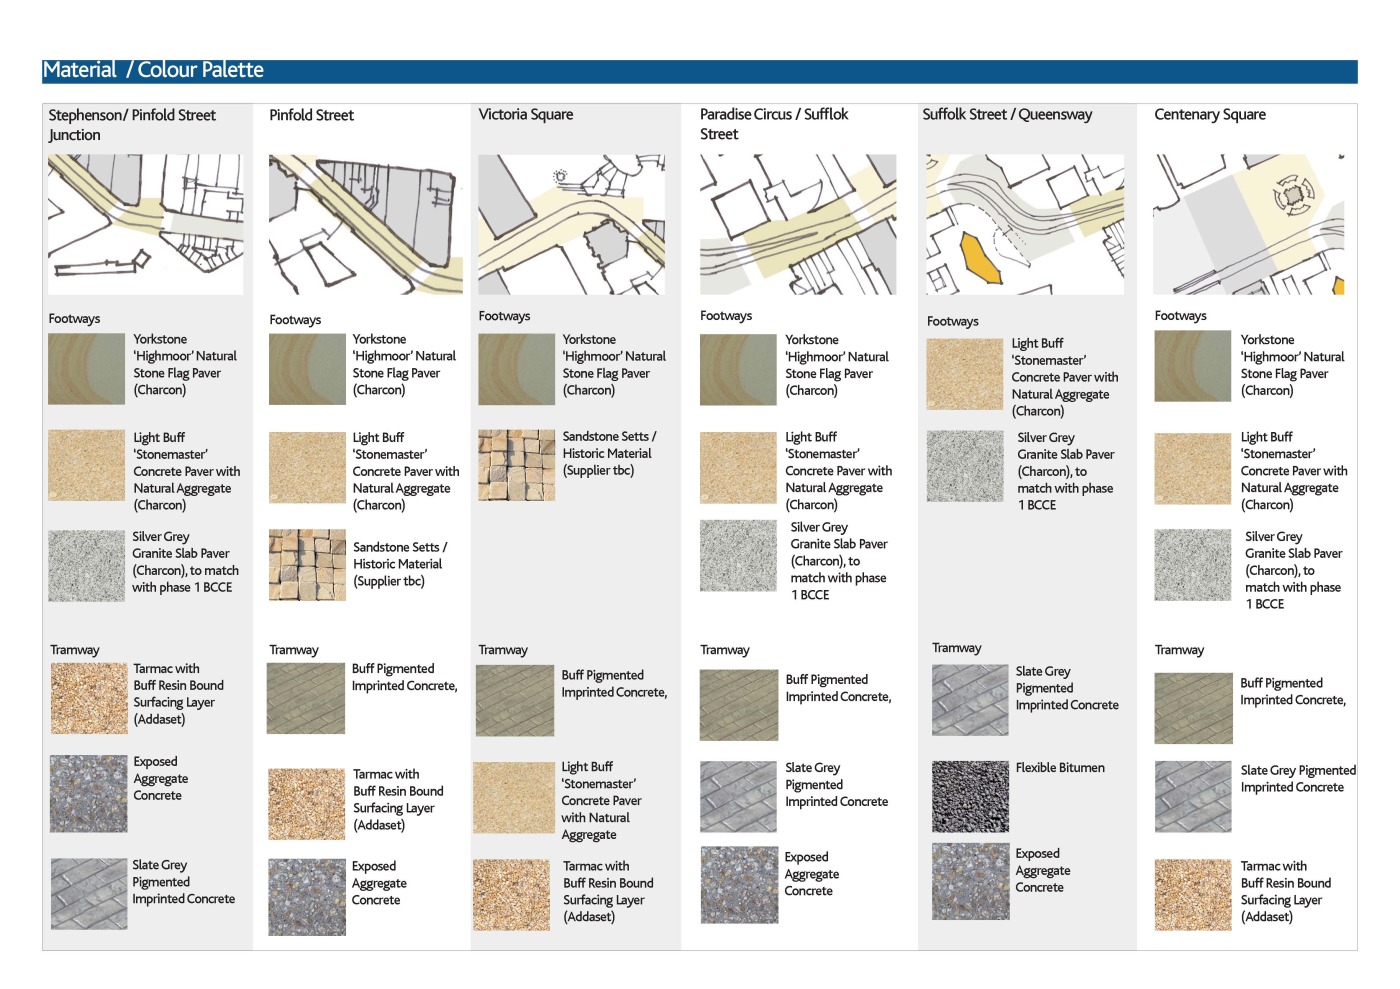Select the Sandstone Setts swatch under Victoria Square

point(516,465)
